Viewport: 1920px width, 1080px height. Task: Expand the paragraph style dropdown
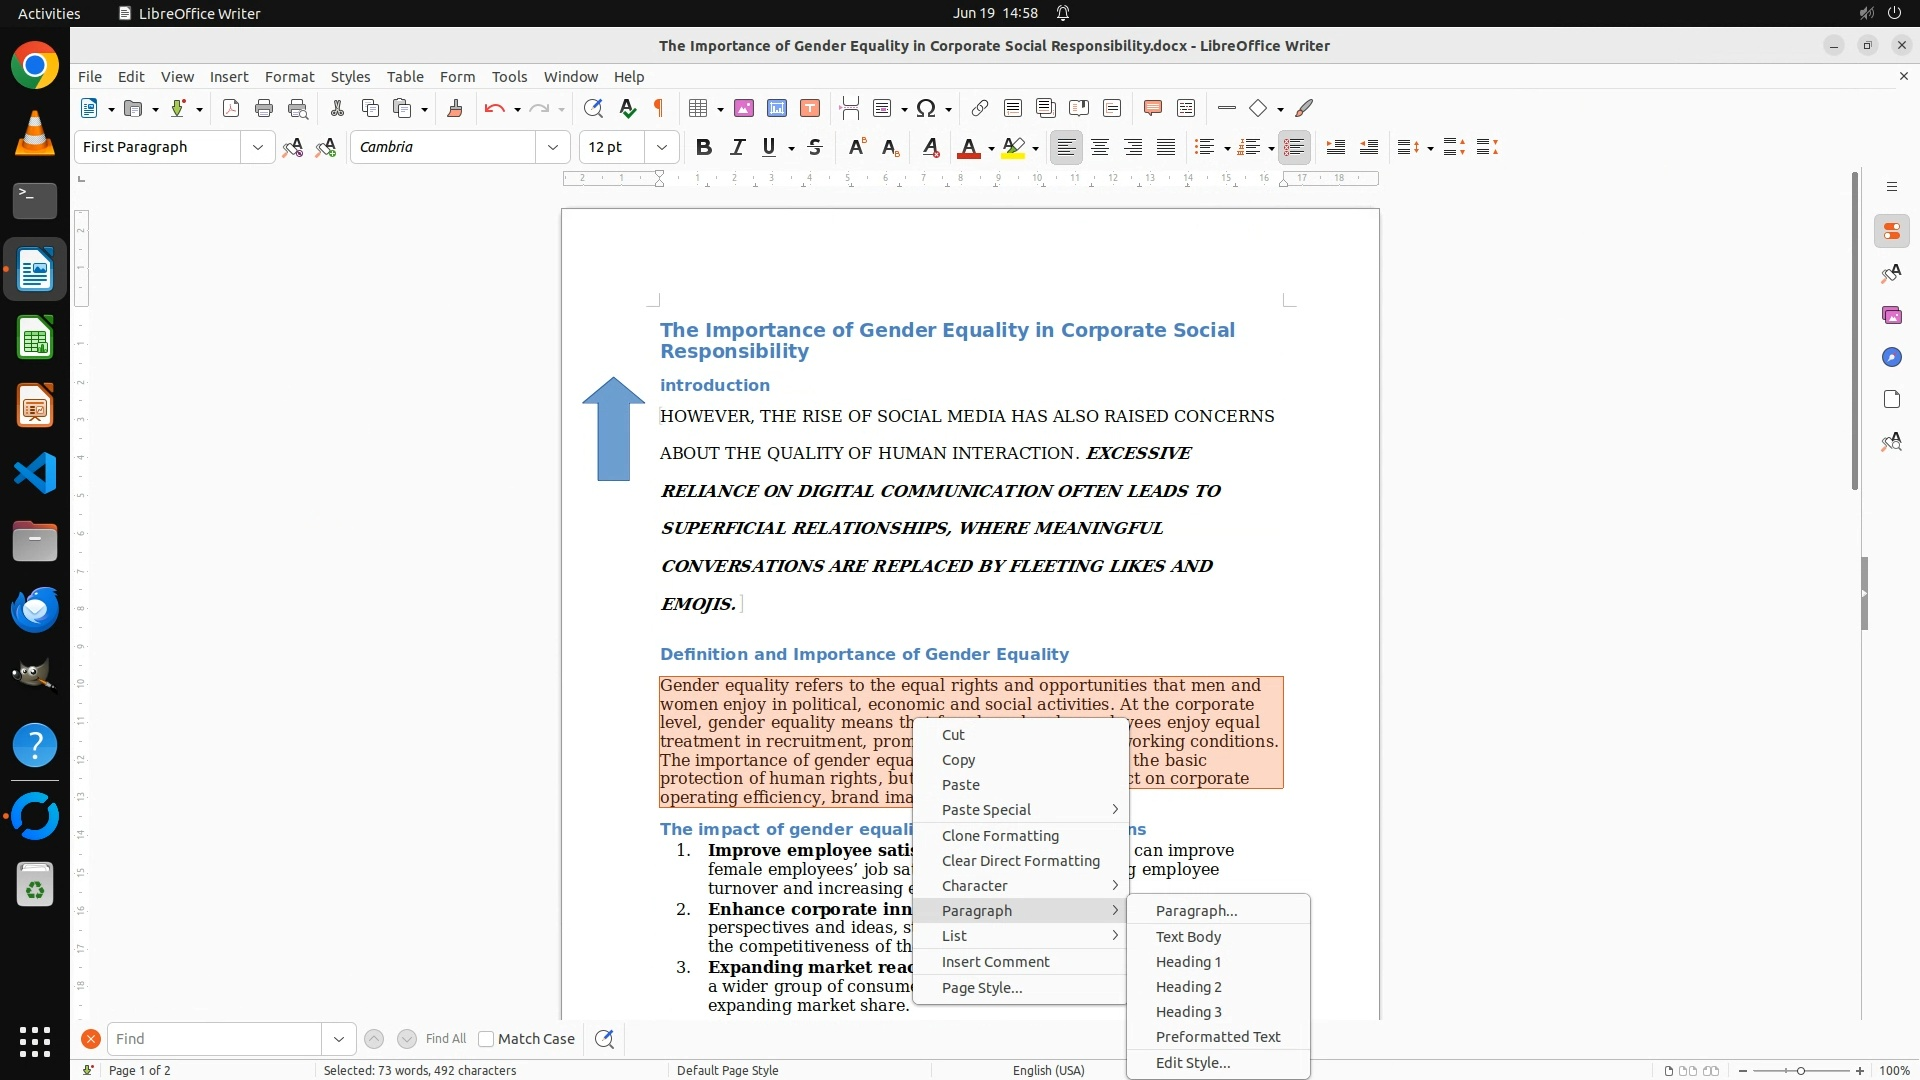click(257, 147)
